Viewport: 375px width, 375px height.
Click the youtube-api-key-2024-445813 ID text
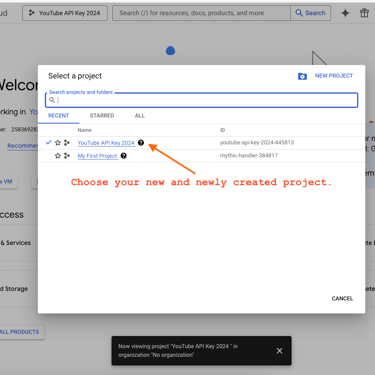[x=257, y=143]
